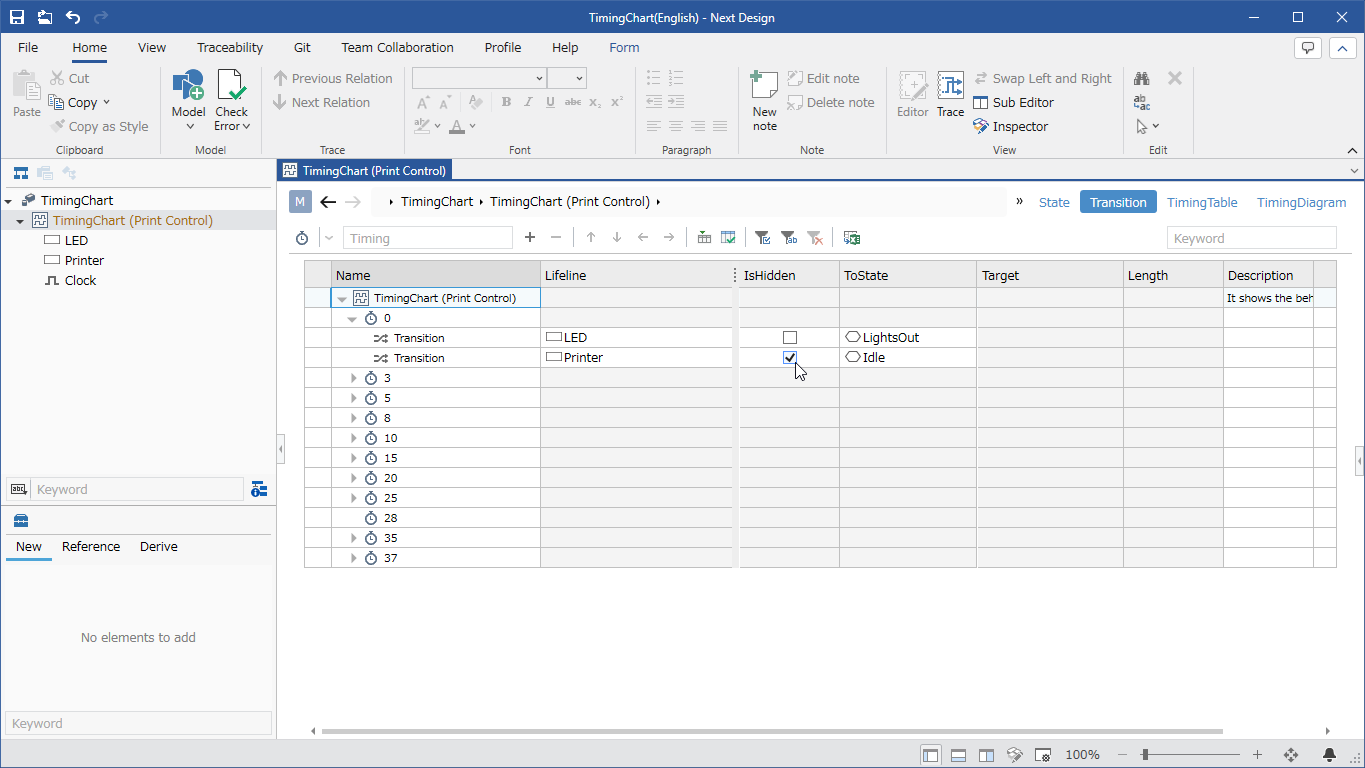This screenshot has height=768, width=1365.
Task: Expand the timing 10 row
Action: (x=353, y=438)
